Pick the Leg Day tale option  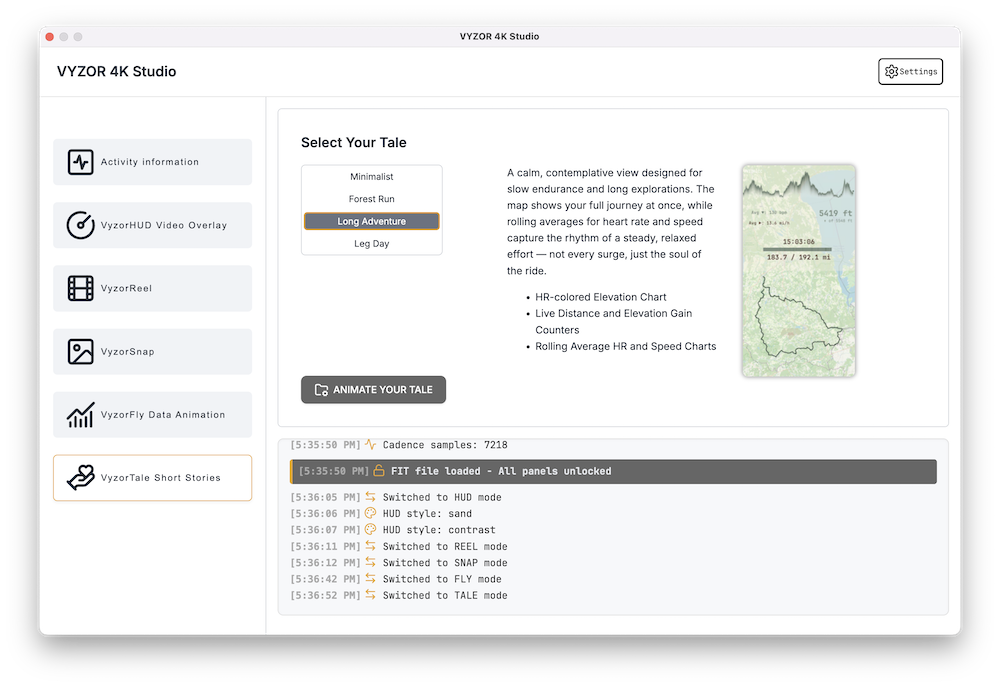pyautogui.click(x=371, y=243)
